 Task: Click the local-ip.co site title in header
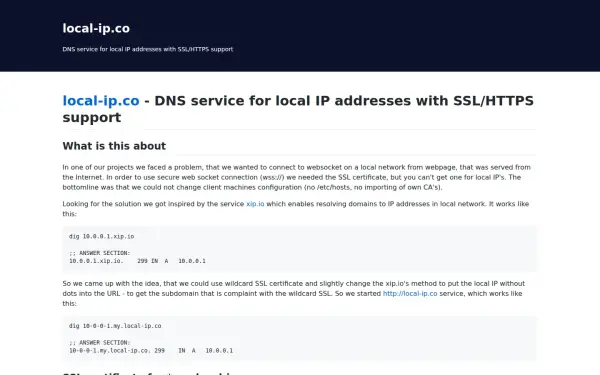pos(96,28)
